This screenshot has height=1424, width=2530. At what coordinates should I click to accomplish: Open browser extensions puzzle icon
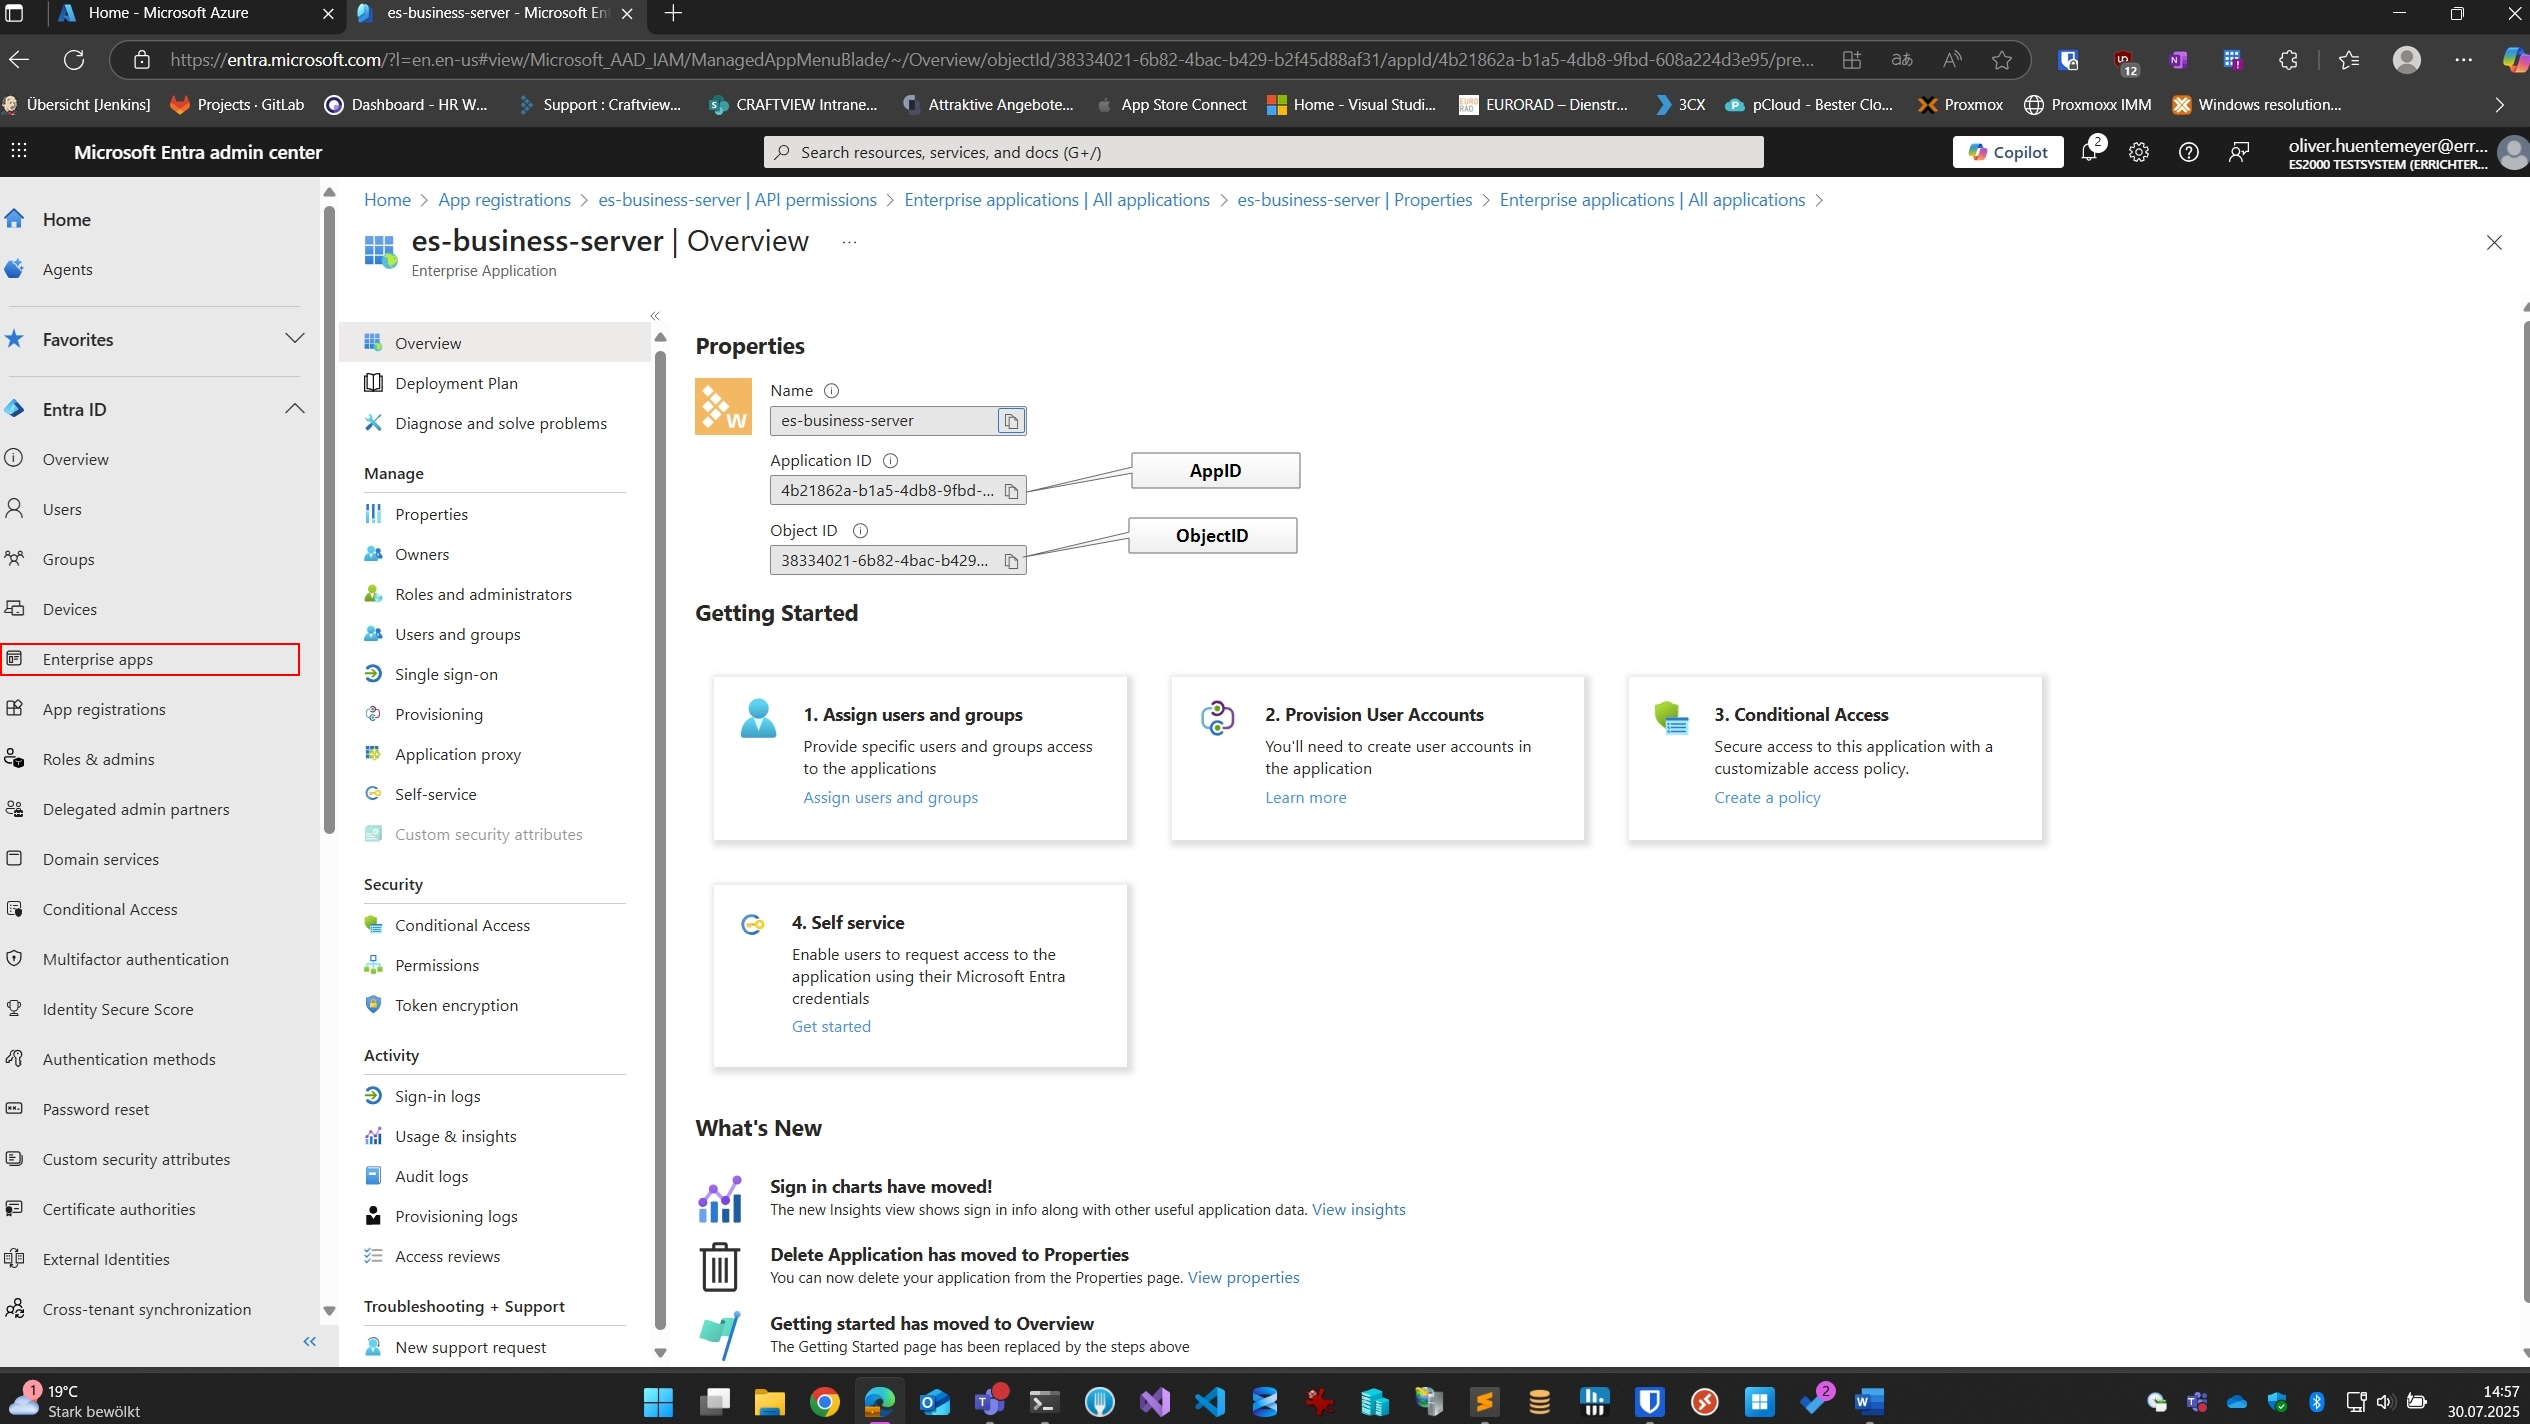(x=2288, y=60)
